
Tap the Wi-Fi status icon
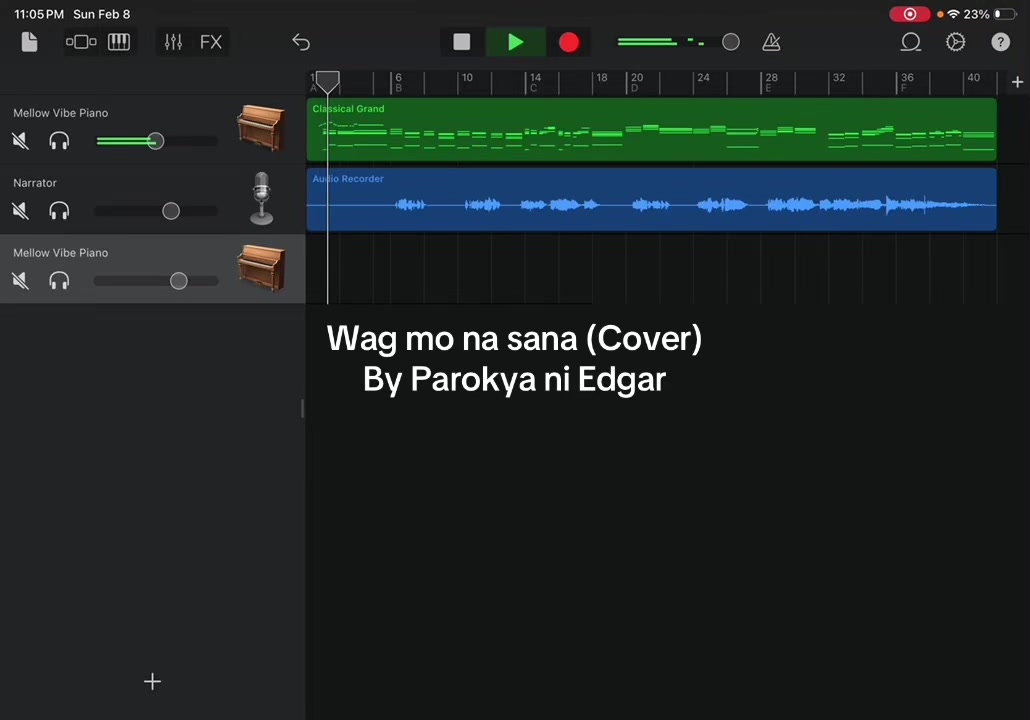(x=953, y=14)
